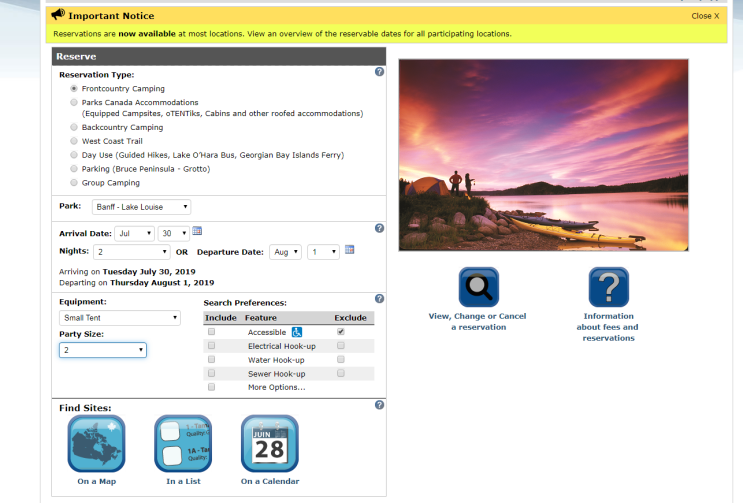
Task: Check Exclude for Electrical Hook-up
Action: click(x=341, y=346)
